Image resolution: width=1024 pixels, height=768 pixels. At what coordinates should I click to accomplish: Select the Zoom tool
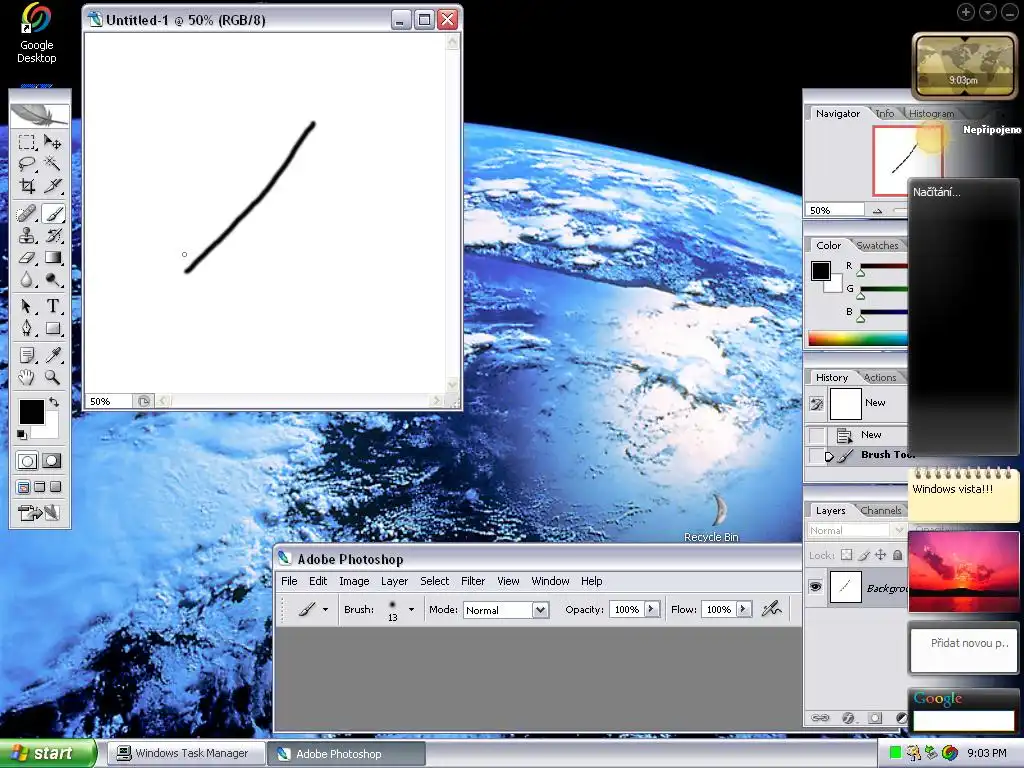(53, 377)
